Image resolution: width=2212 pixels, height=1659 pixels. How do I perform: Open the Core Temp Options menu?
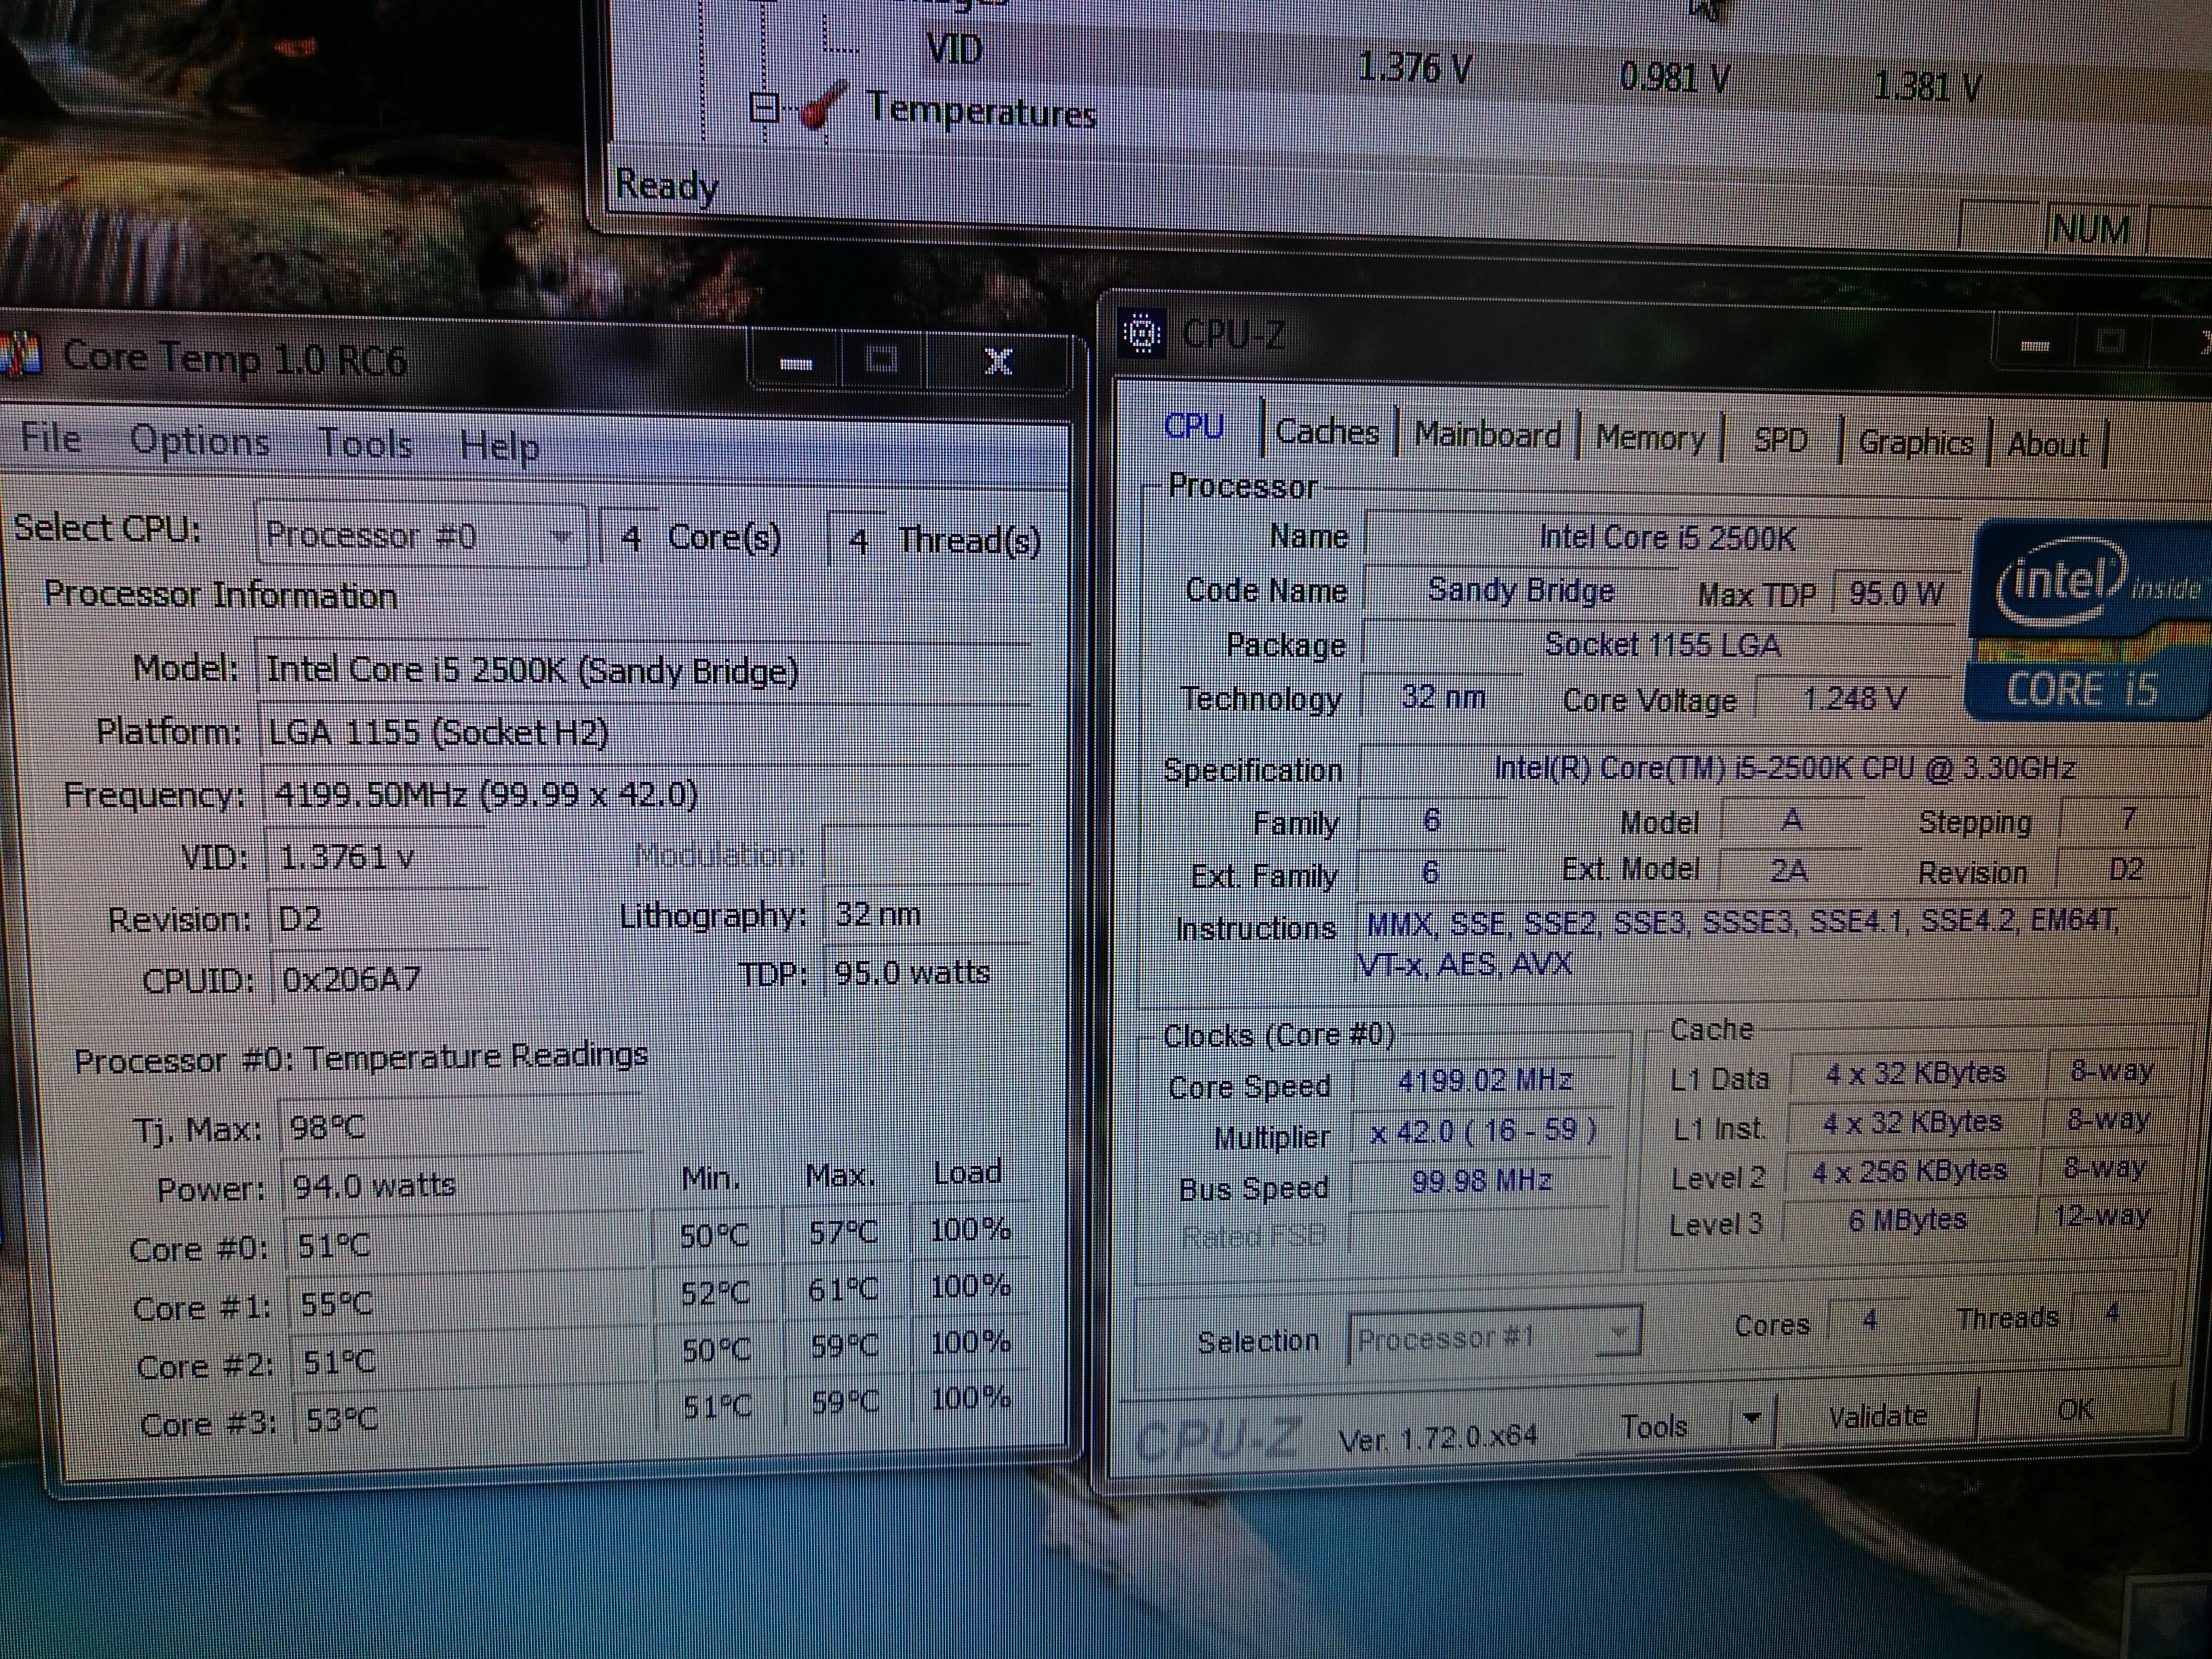pyautogui.click(x=200, y=441)
